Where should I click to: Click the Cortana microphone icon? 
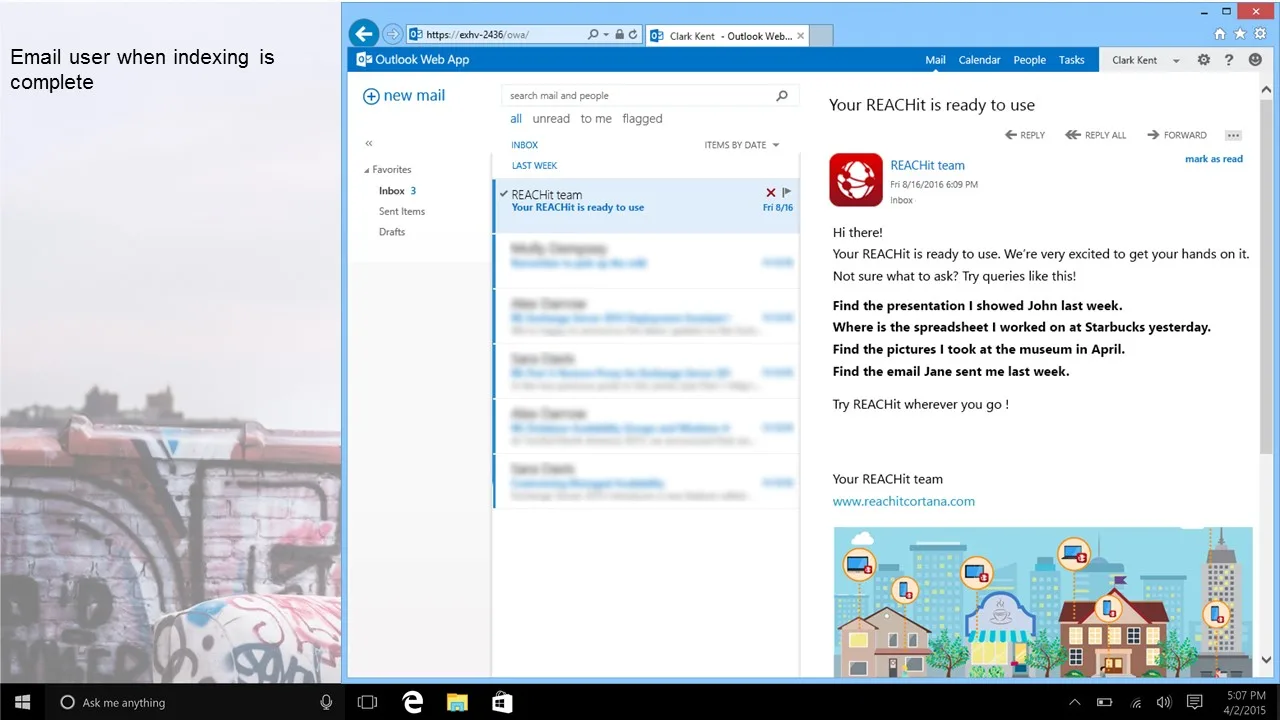(326, 702)
